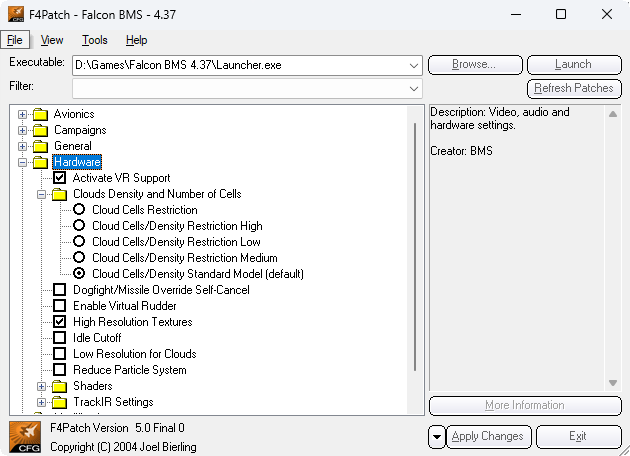Expand the TrackIR Settings subfolder
This screenshot has height=456, width=630.
click(x=41, y=403)
